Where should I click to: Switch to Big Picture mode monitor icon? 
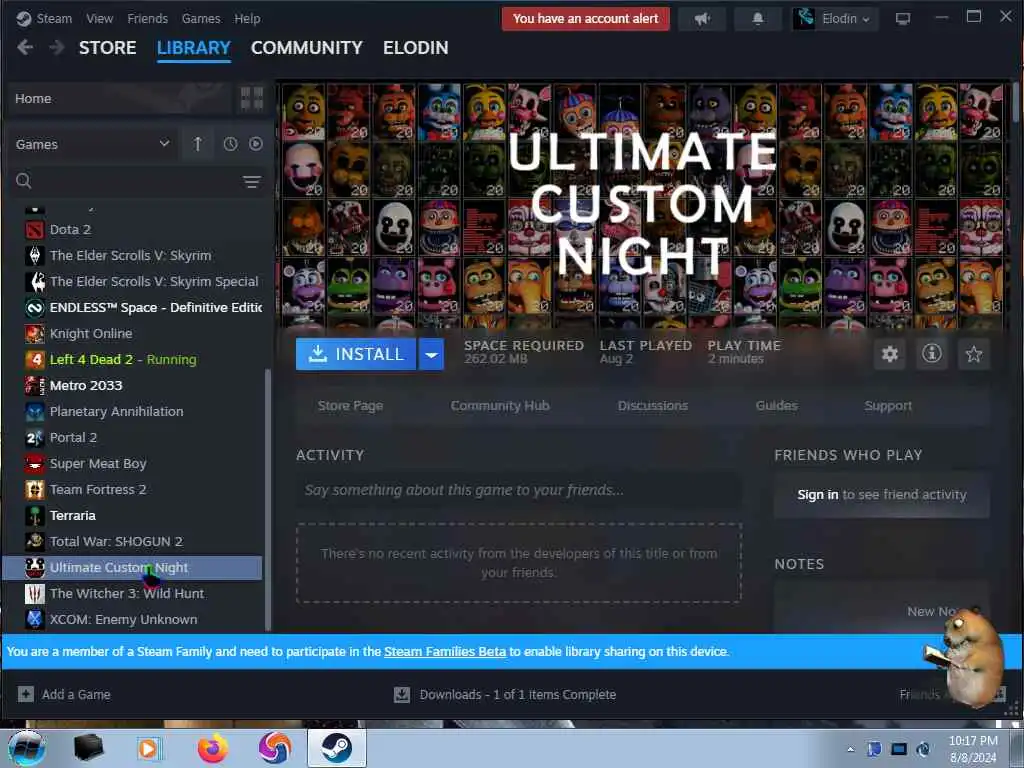point(903,19)
